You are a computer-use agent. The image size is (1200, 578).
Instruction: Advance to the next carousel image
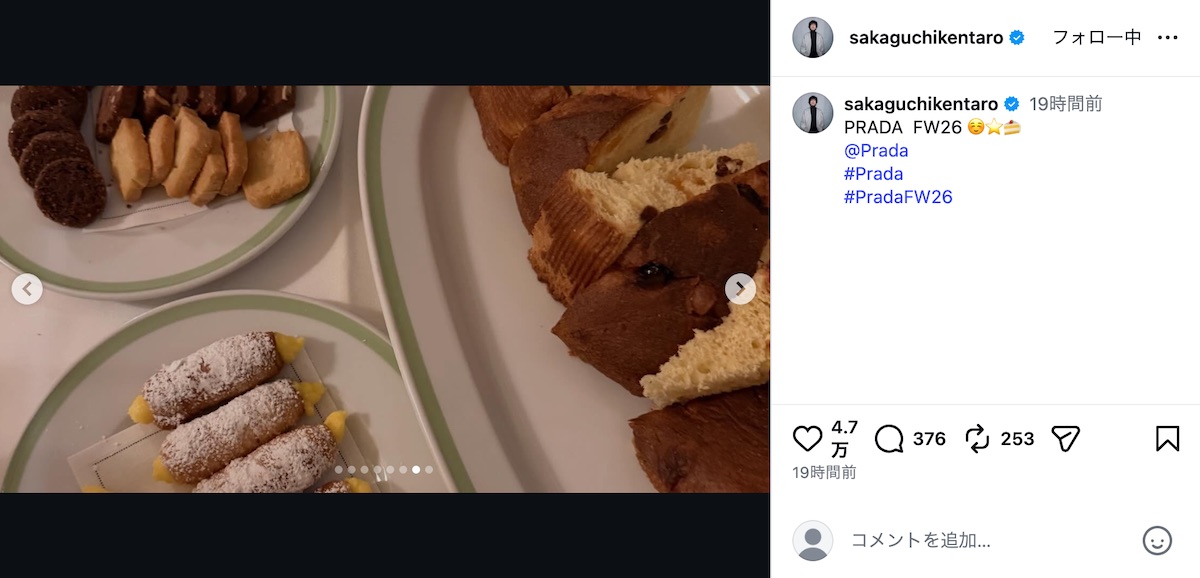[x=739, y=289]
